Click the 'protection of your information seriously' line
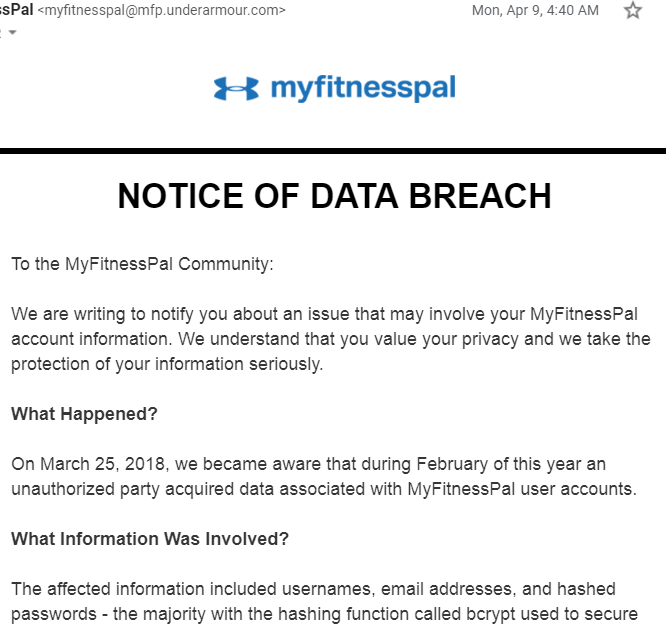Viewport: 666px width, 624px height. [167, 364]
